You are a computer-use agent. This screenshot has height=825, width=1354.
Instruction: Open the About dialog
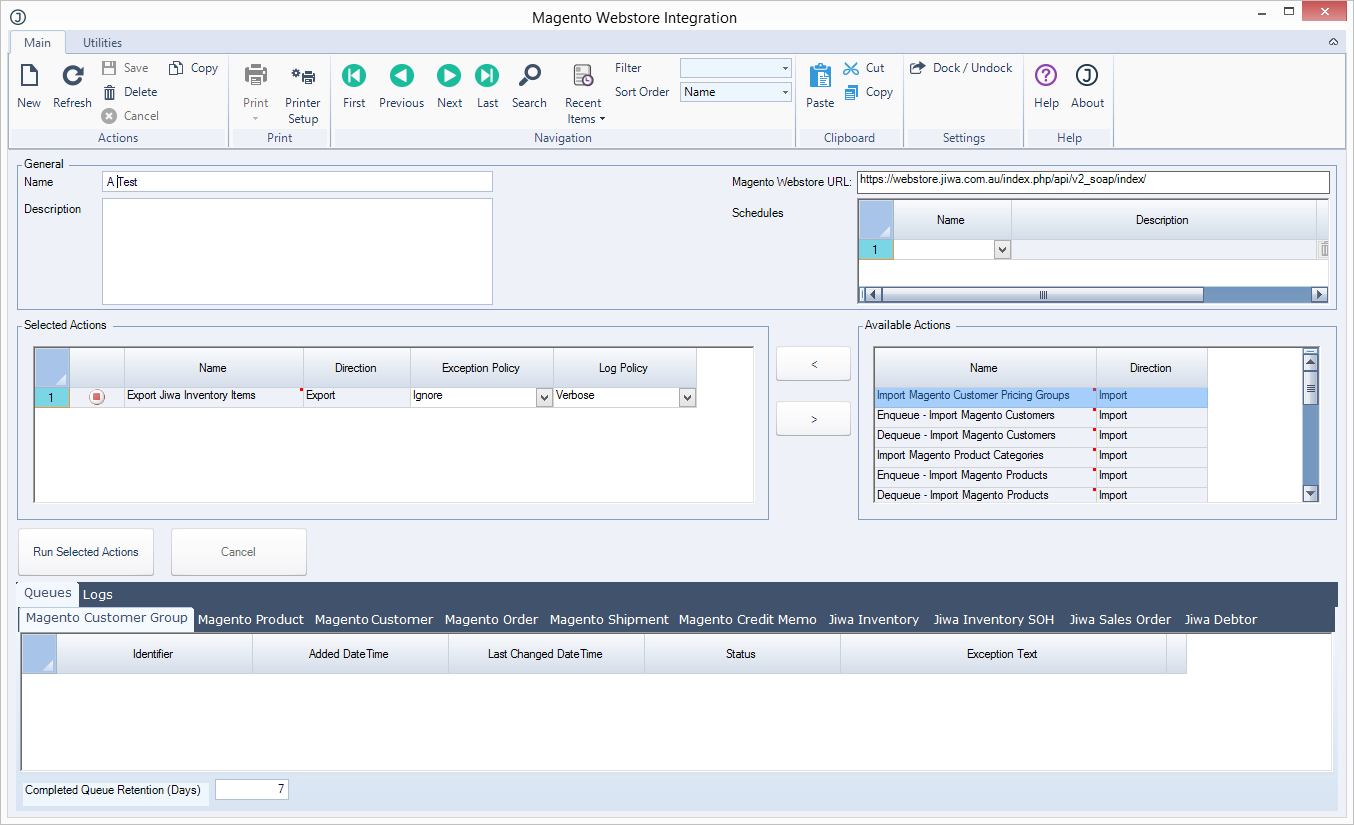point(1087,77)
